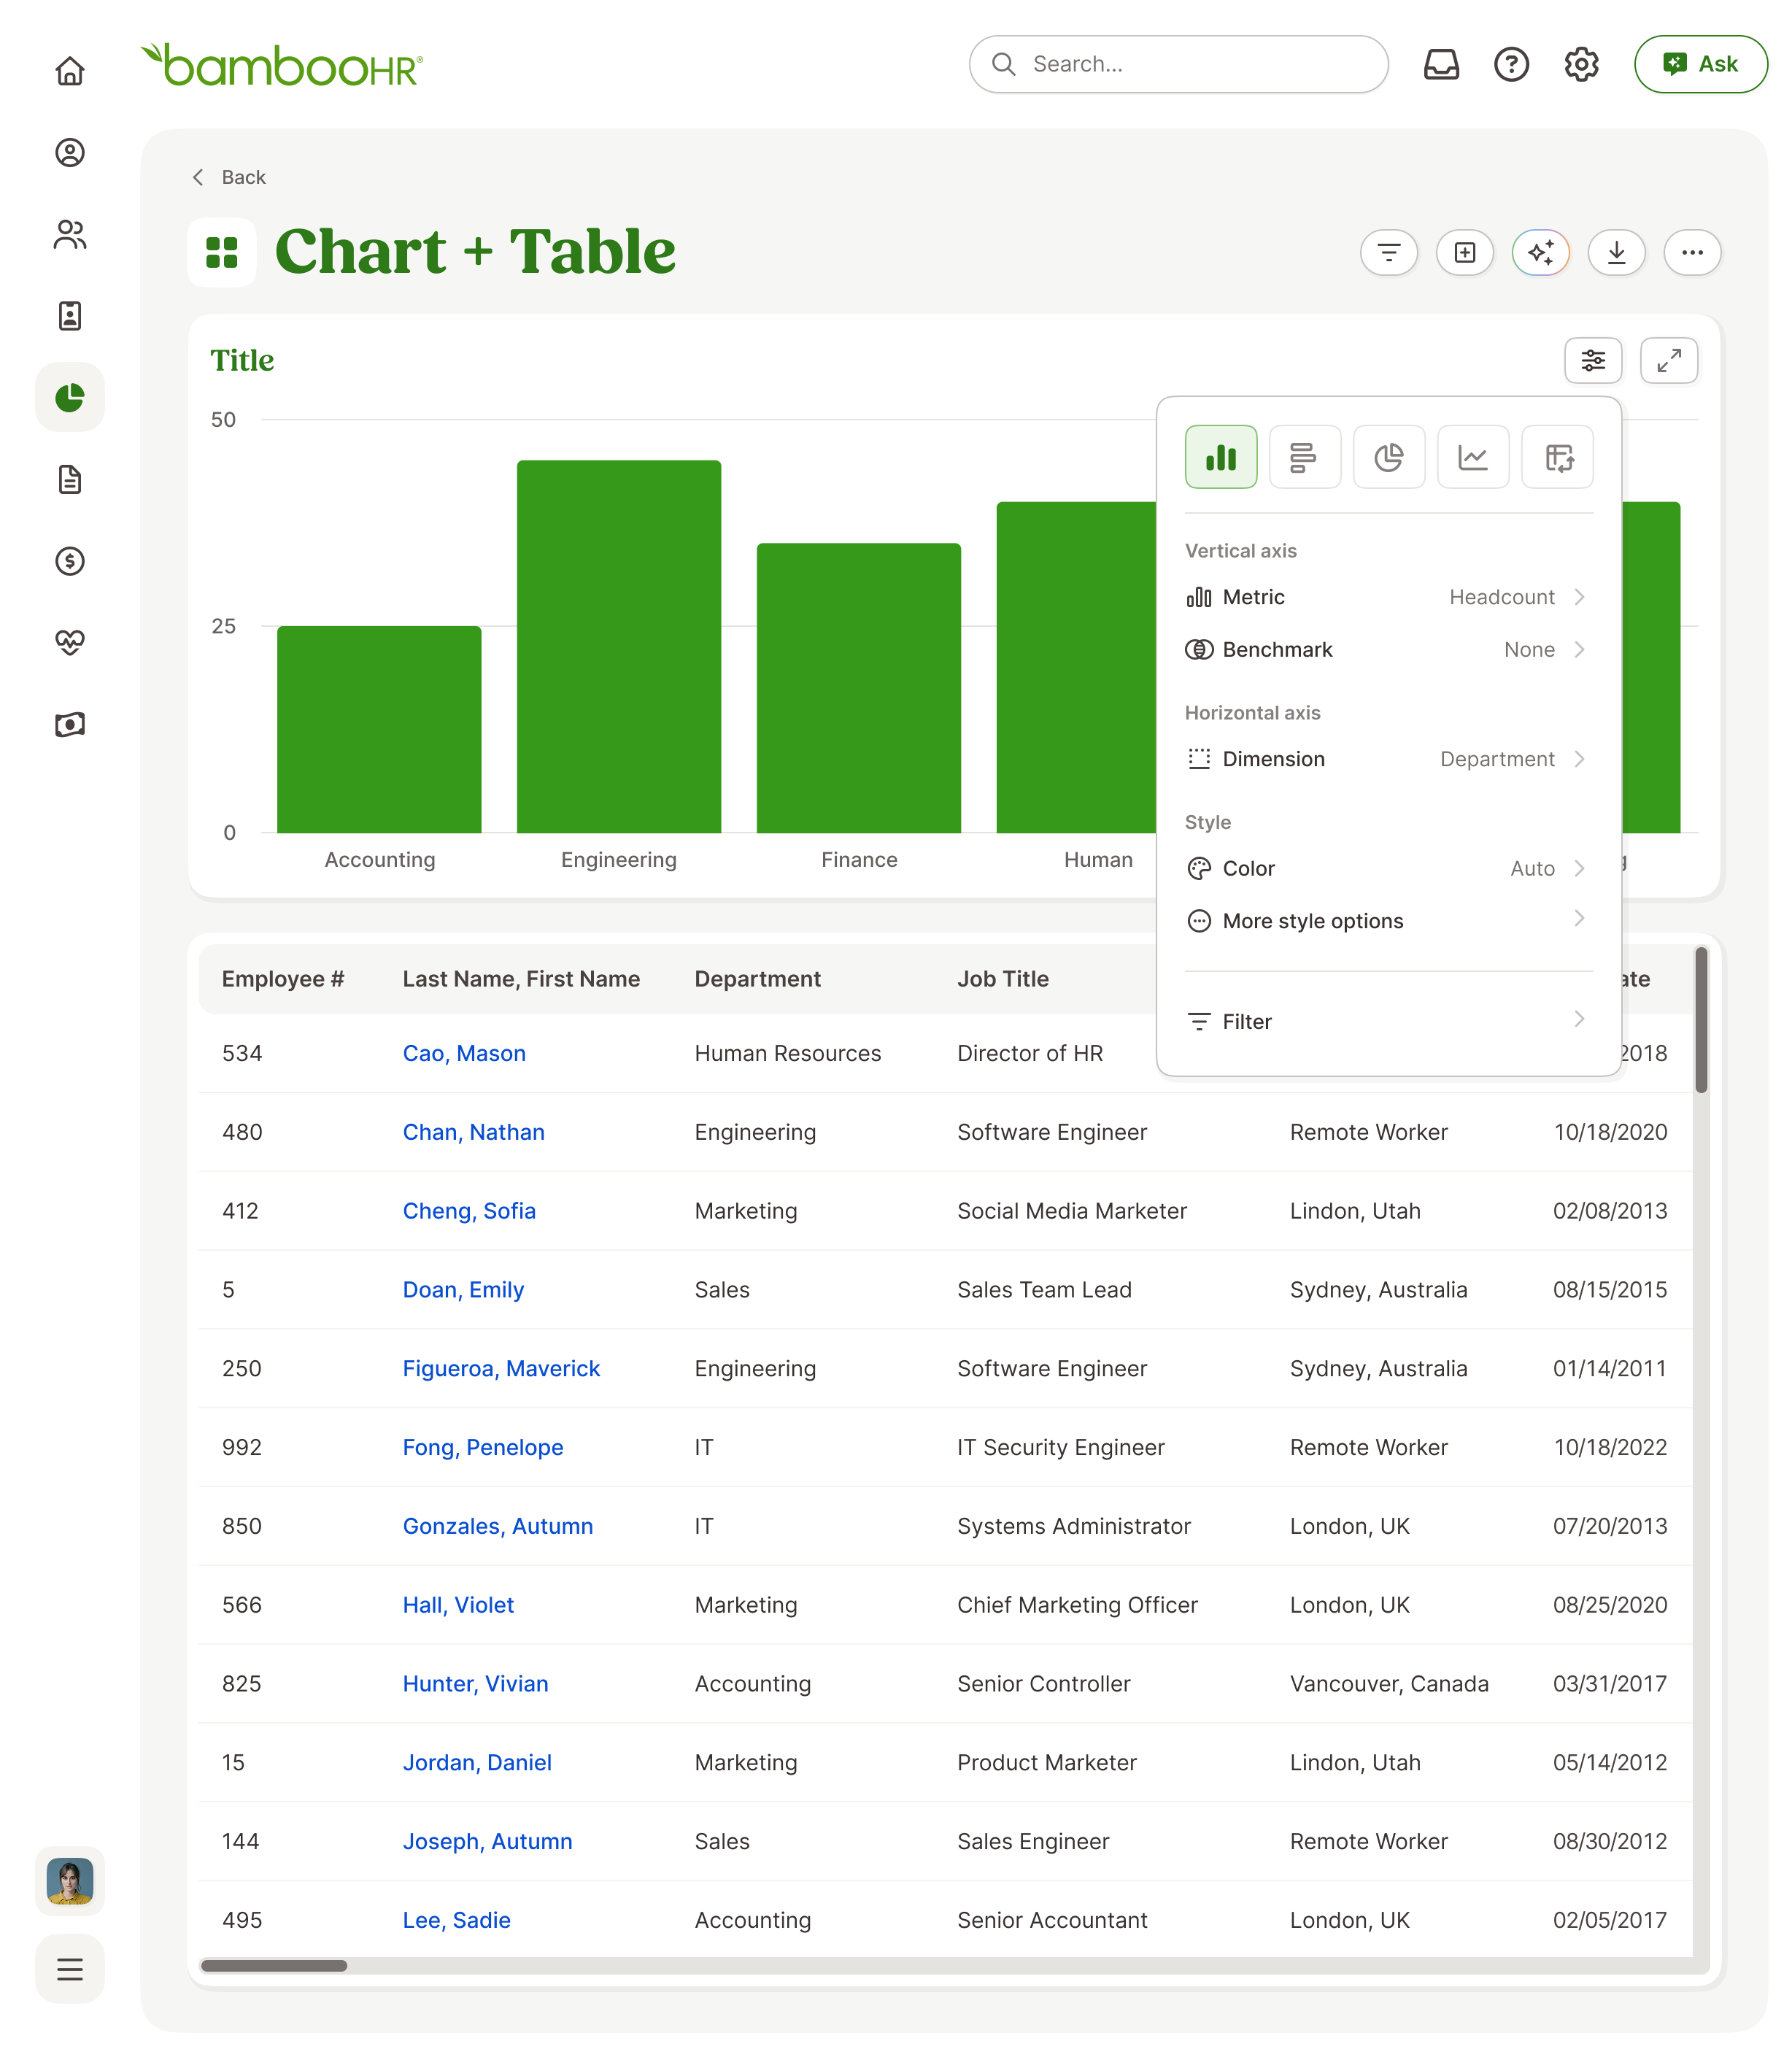Screen dimensions: 1792x2068
Task: Open the inbox tray icon
Action: (1441, 64)
